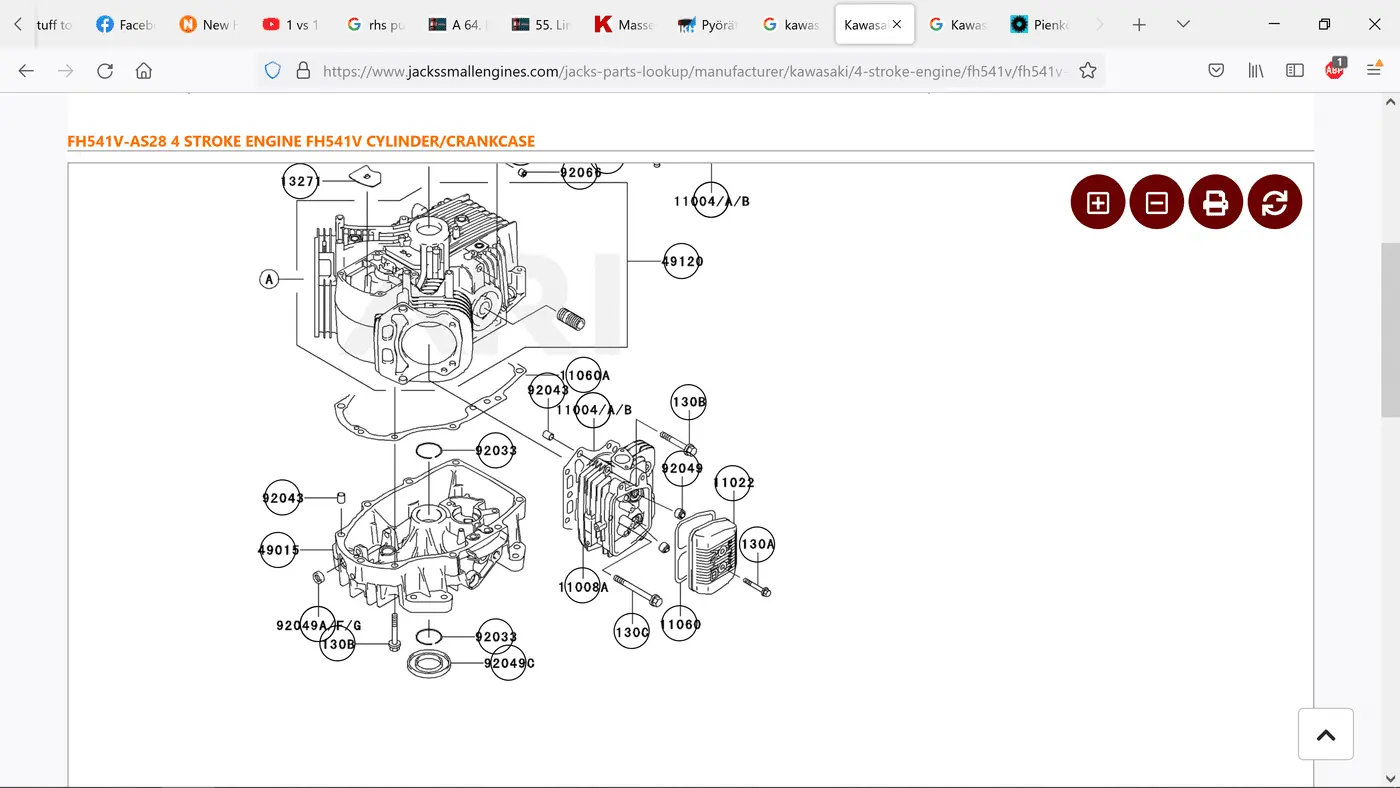Screen dimensions: 1400x788
Task: Switch to the Facebook tab
Action: point(126,25)
